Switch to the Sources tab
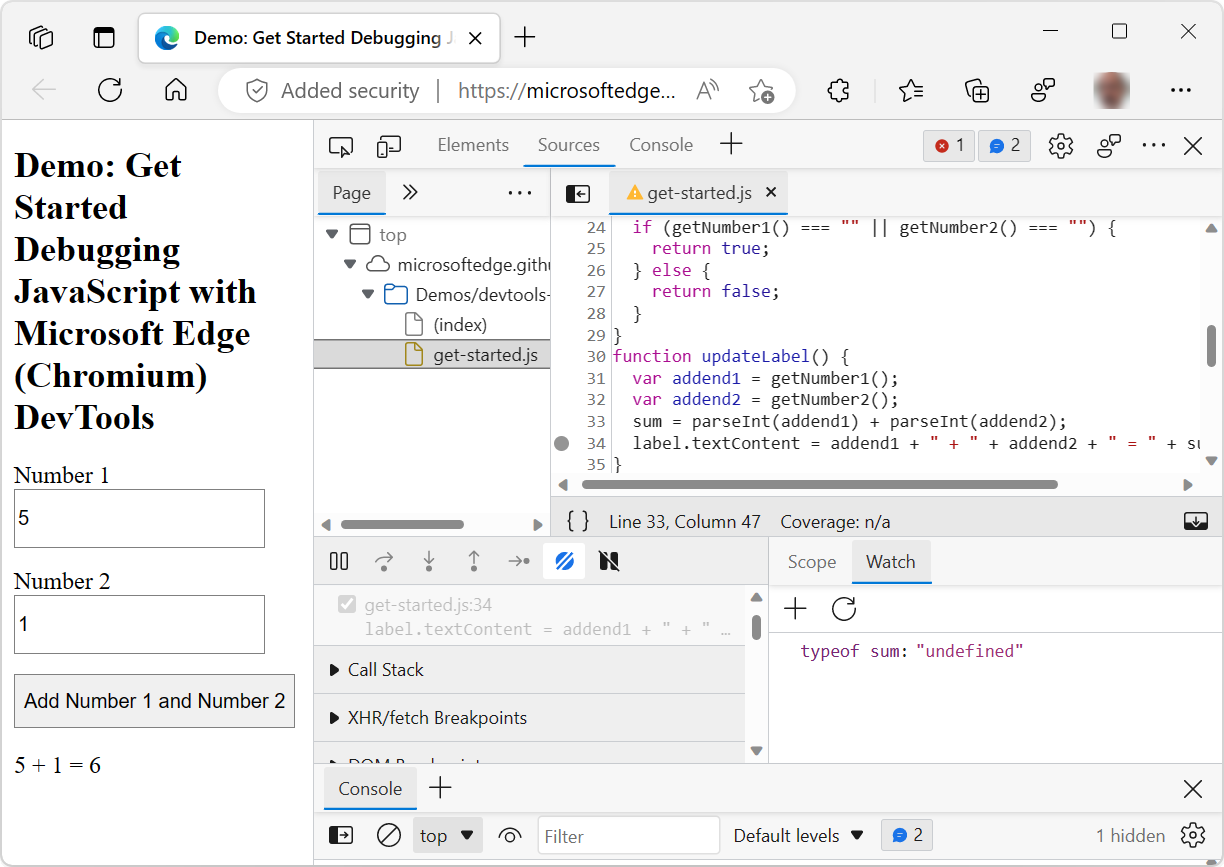 [x=569, y=145]
